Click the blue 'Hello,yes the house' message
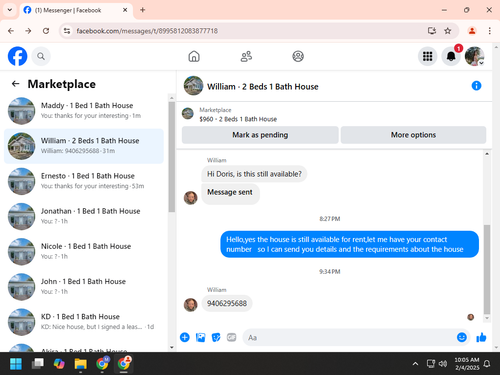 (349, 244)
